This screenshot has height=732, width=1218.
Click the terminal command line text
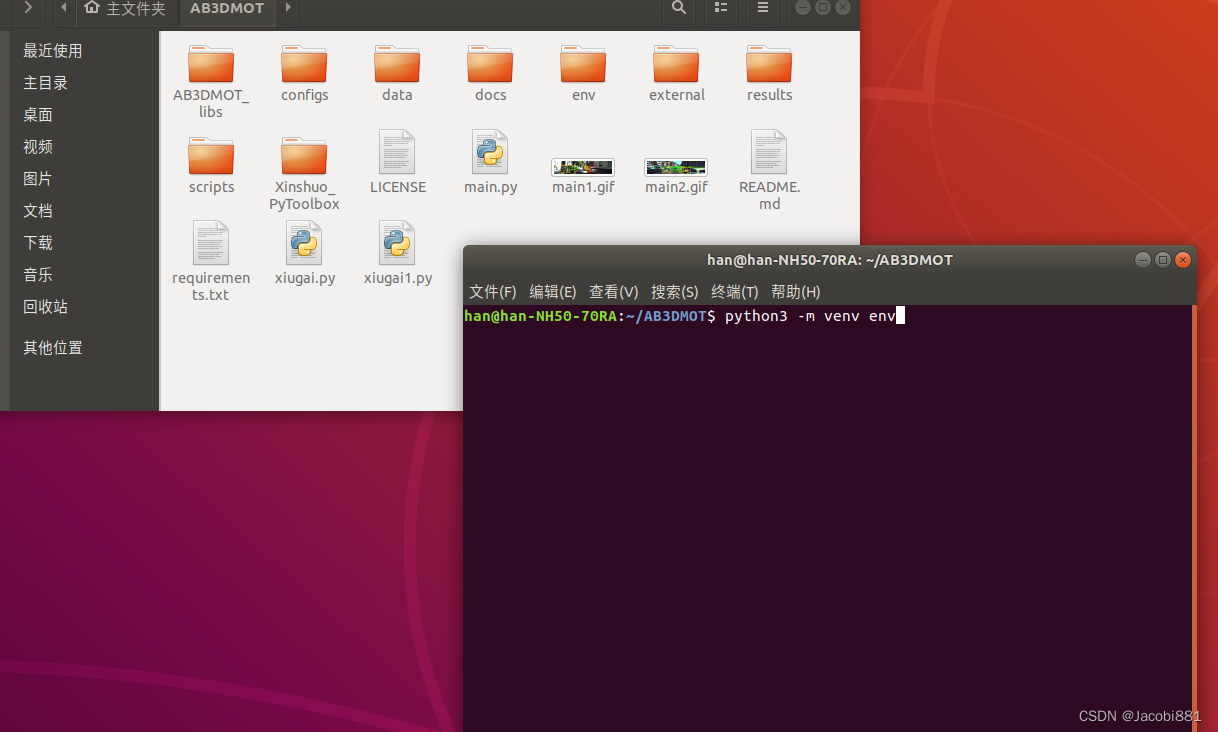(x=810, y=316)
